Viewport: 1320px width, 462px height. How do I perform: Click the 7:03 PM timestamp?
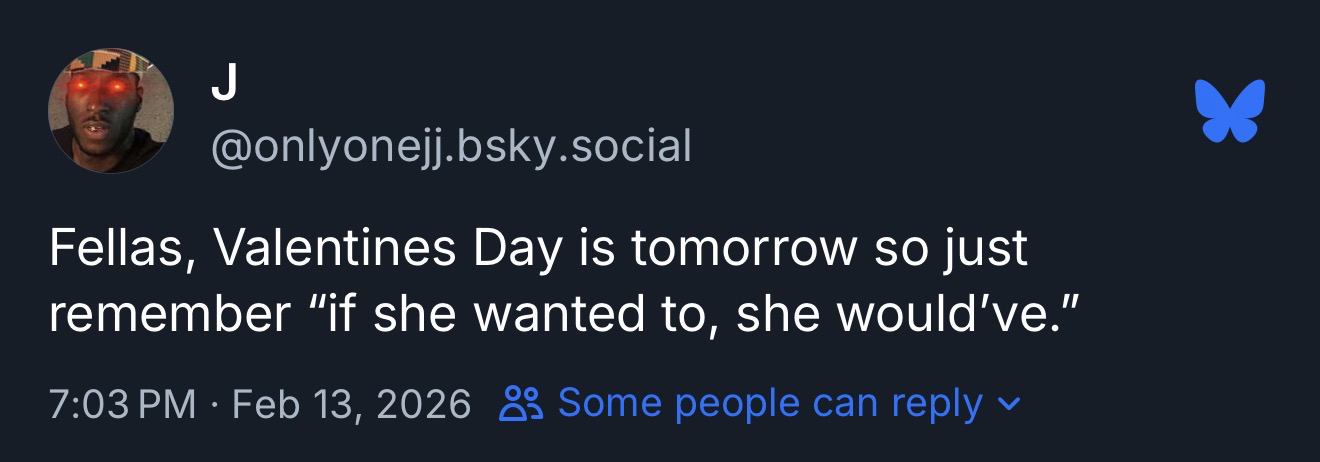tap(122, 404)
